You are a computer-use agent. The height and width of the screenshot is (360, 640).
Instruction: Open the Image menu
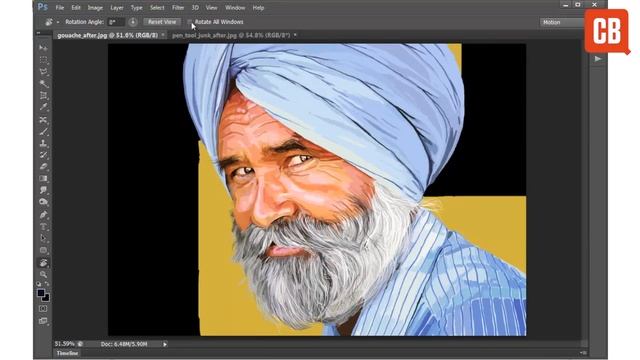[x=95, y=8]
